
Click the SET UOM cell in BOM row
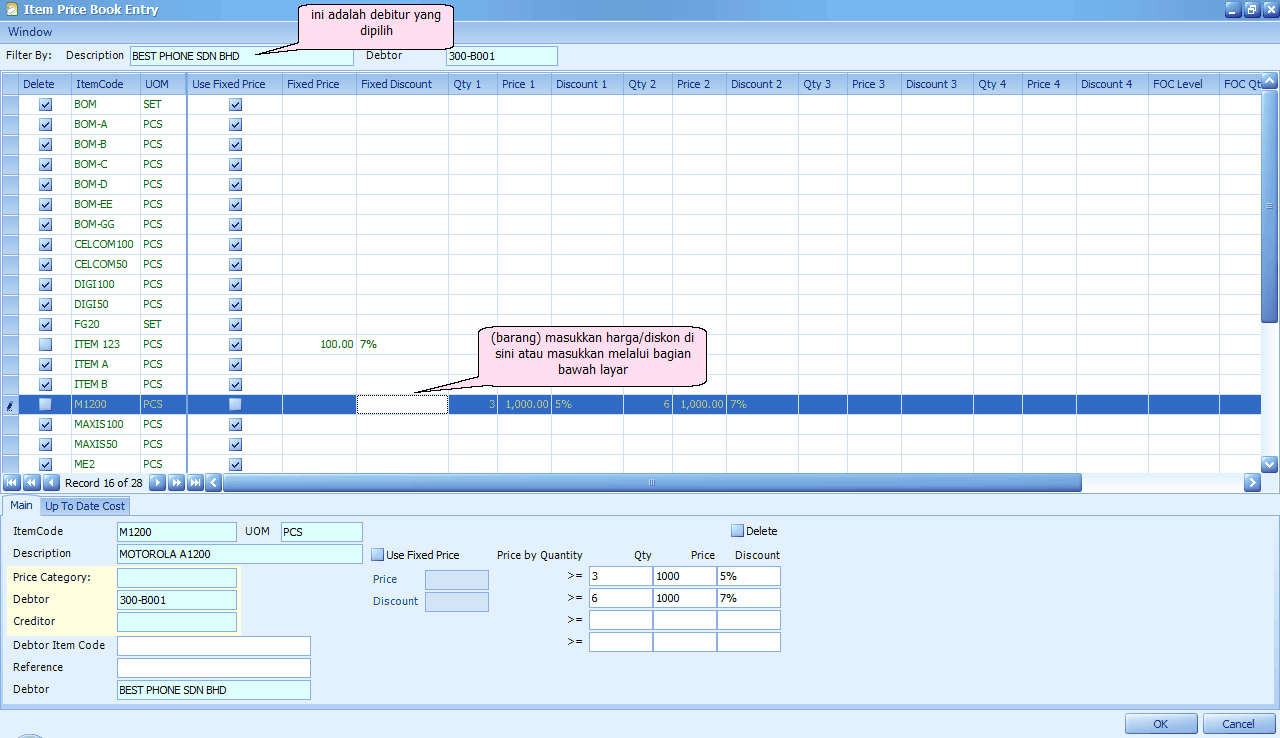pos(163,104)
